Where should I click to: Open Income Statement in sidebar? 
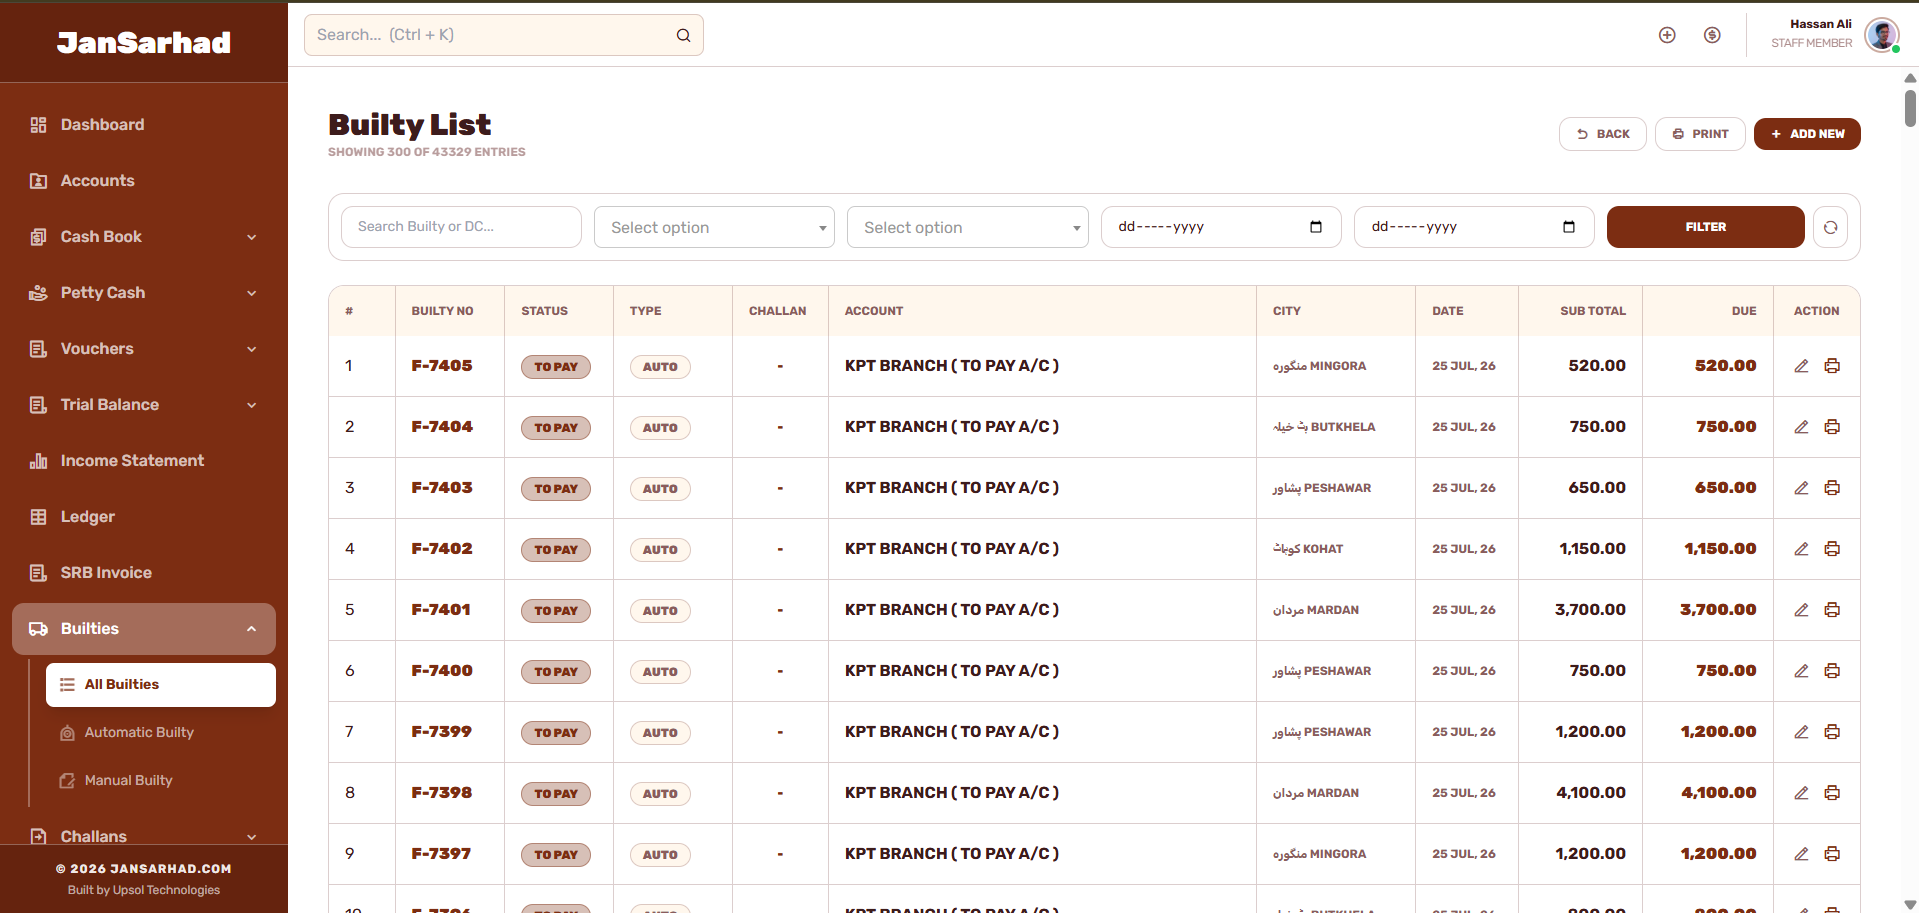pyautogui.click(x=144, y=461)
